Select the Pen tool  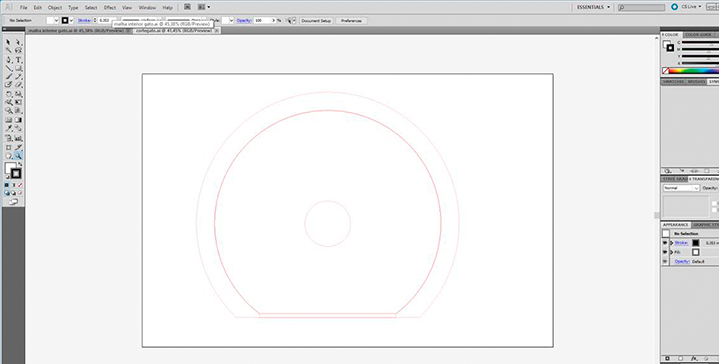coord(8,60)
